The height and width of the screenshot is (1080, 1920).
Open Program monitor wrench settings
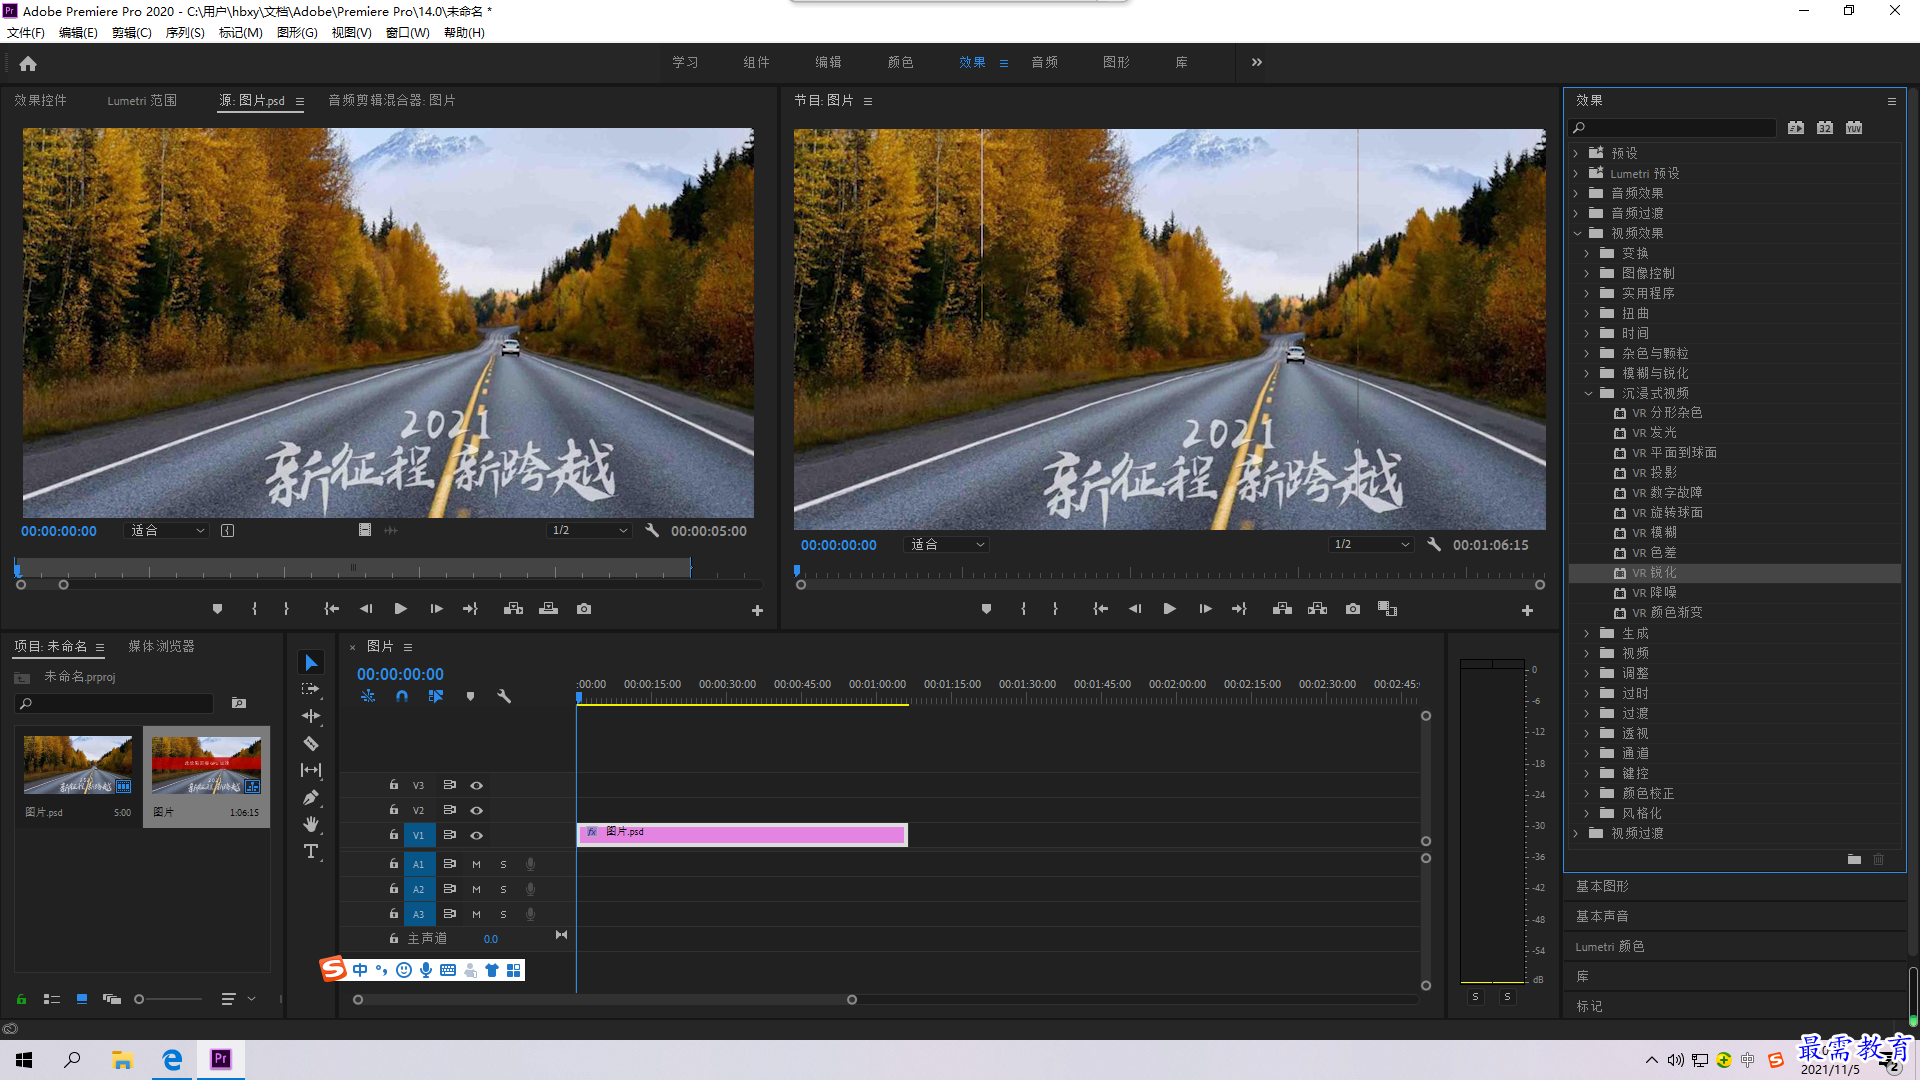[1434, 545]
